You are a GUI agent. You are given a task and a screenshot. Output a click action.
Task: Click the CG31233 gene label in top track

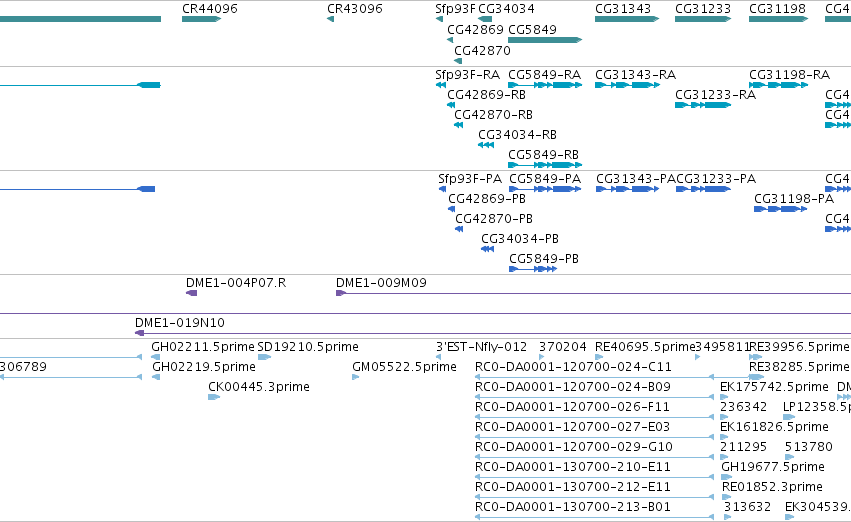703,9
